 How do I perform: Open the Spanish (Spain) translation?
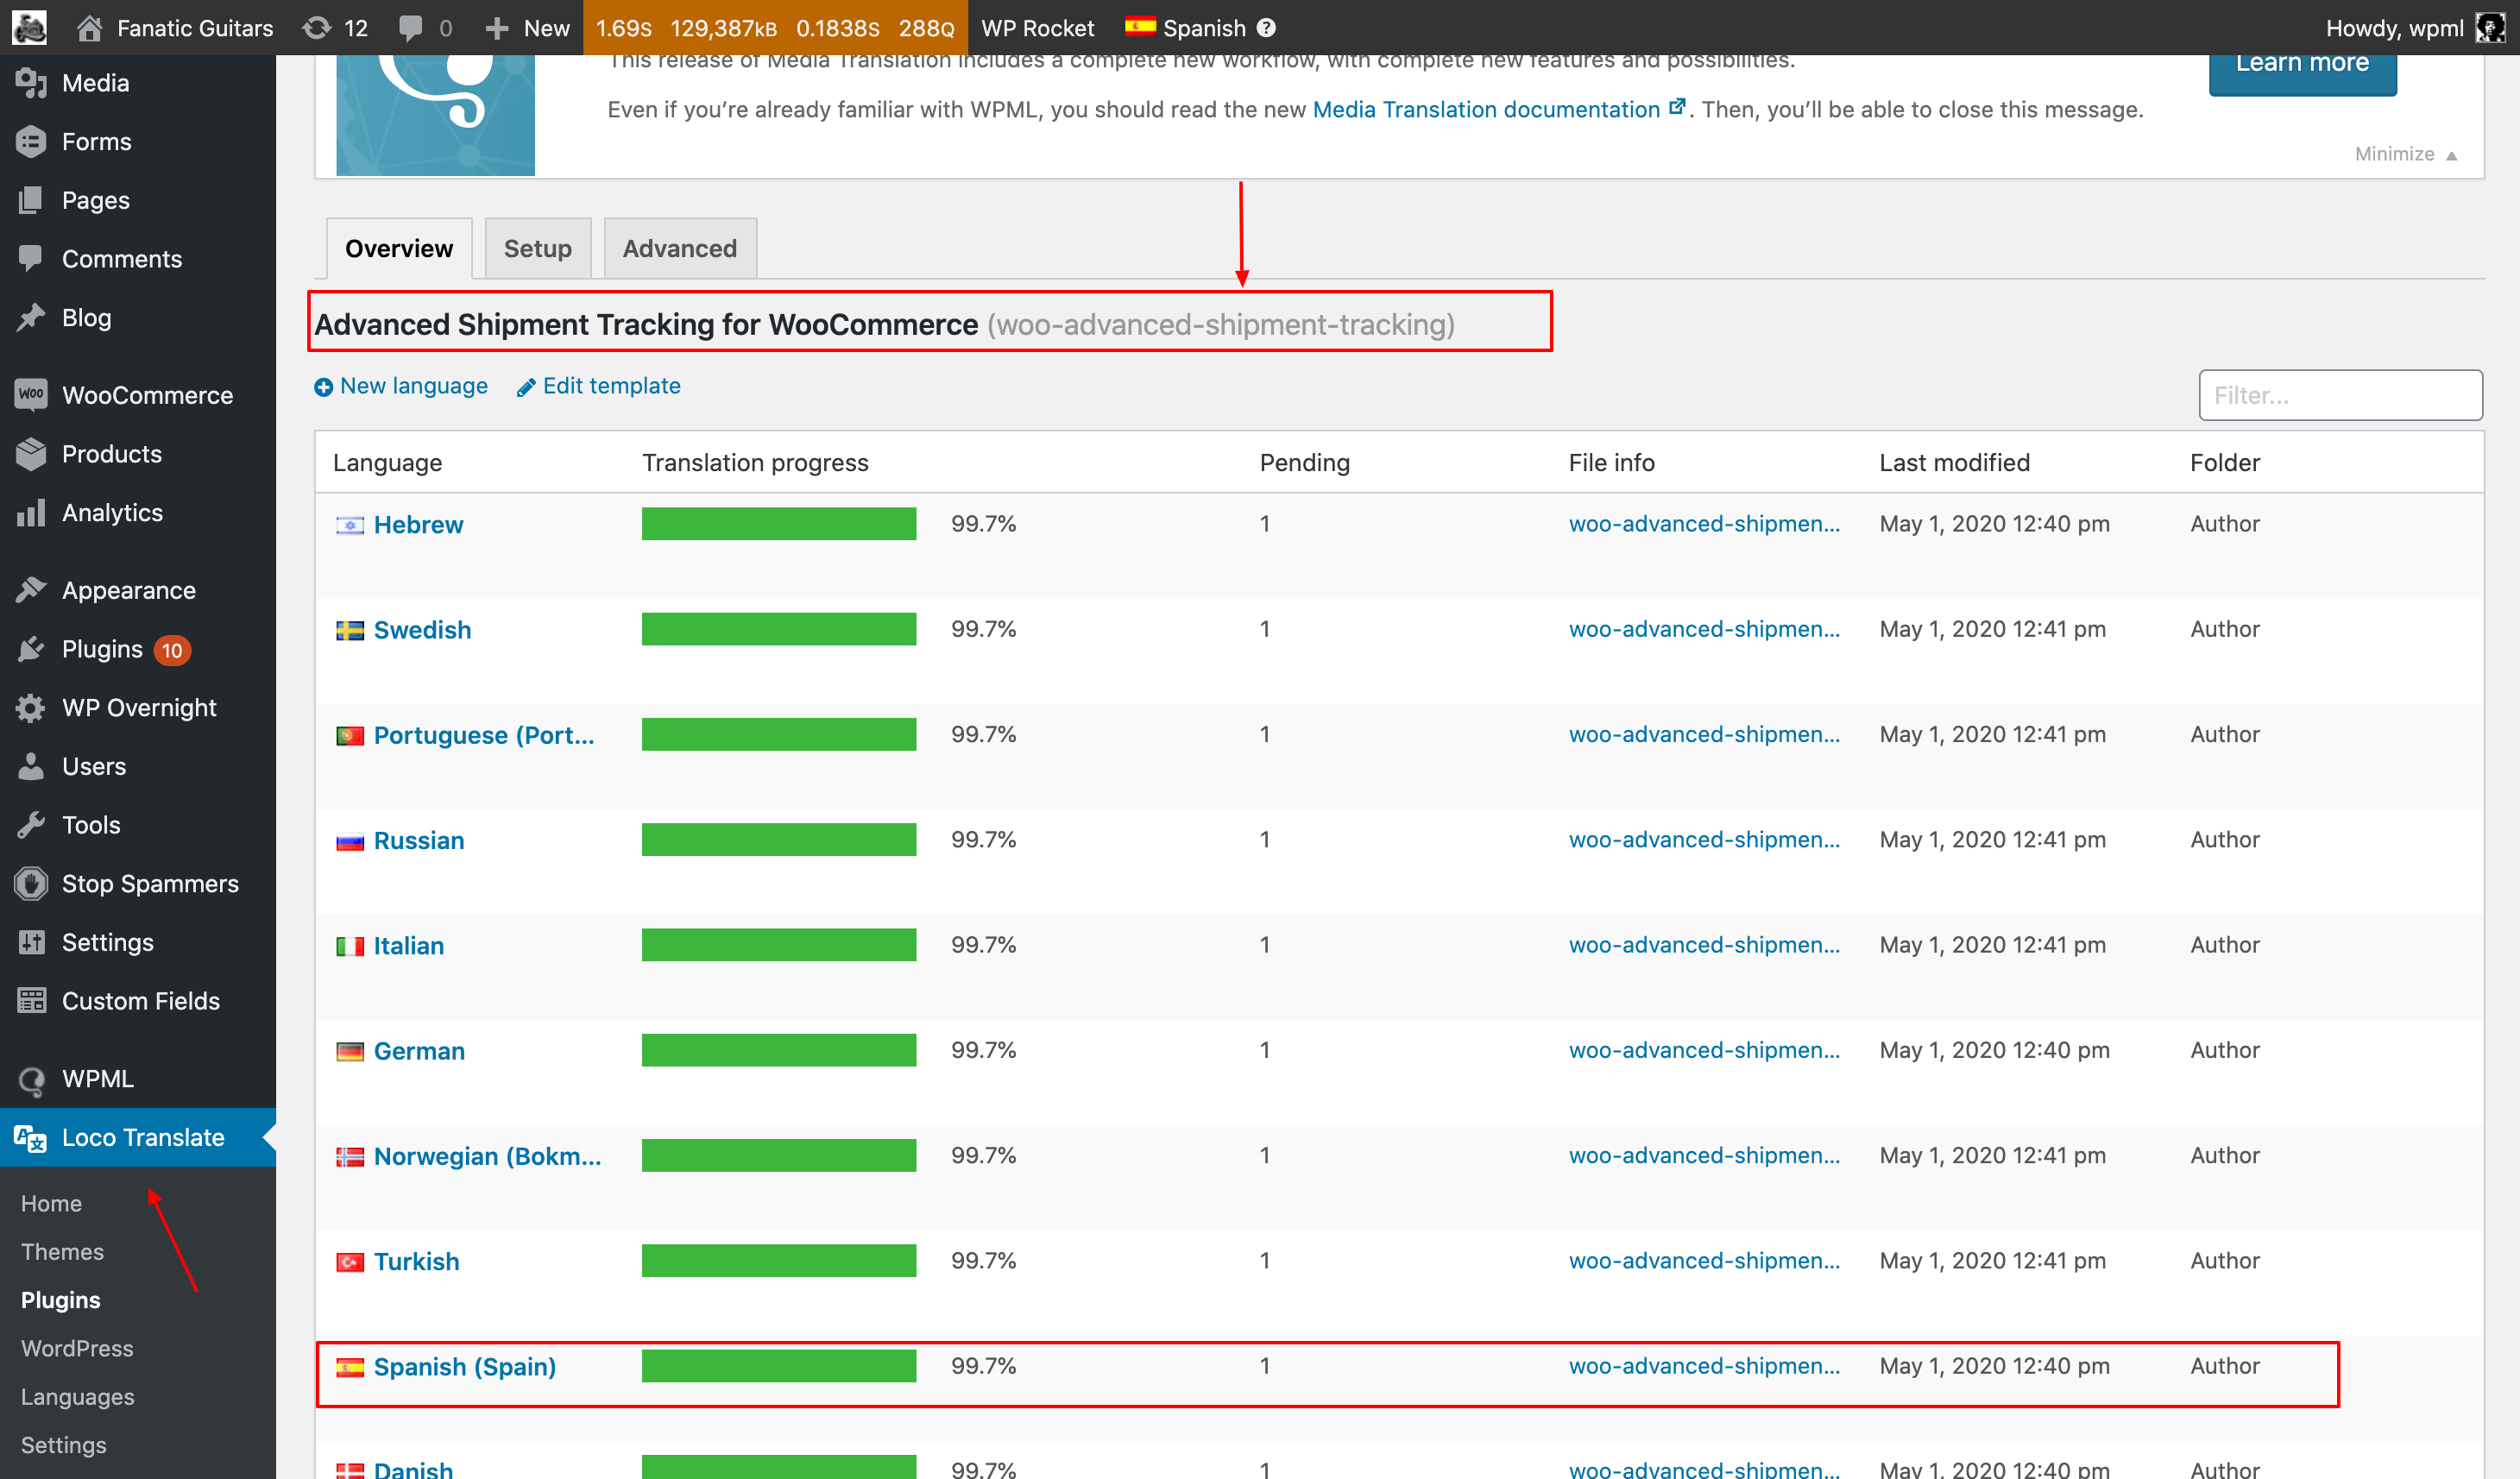464,1366
